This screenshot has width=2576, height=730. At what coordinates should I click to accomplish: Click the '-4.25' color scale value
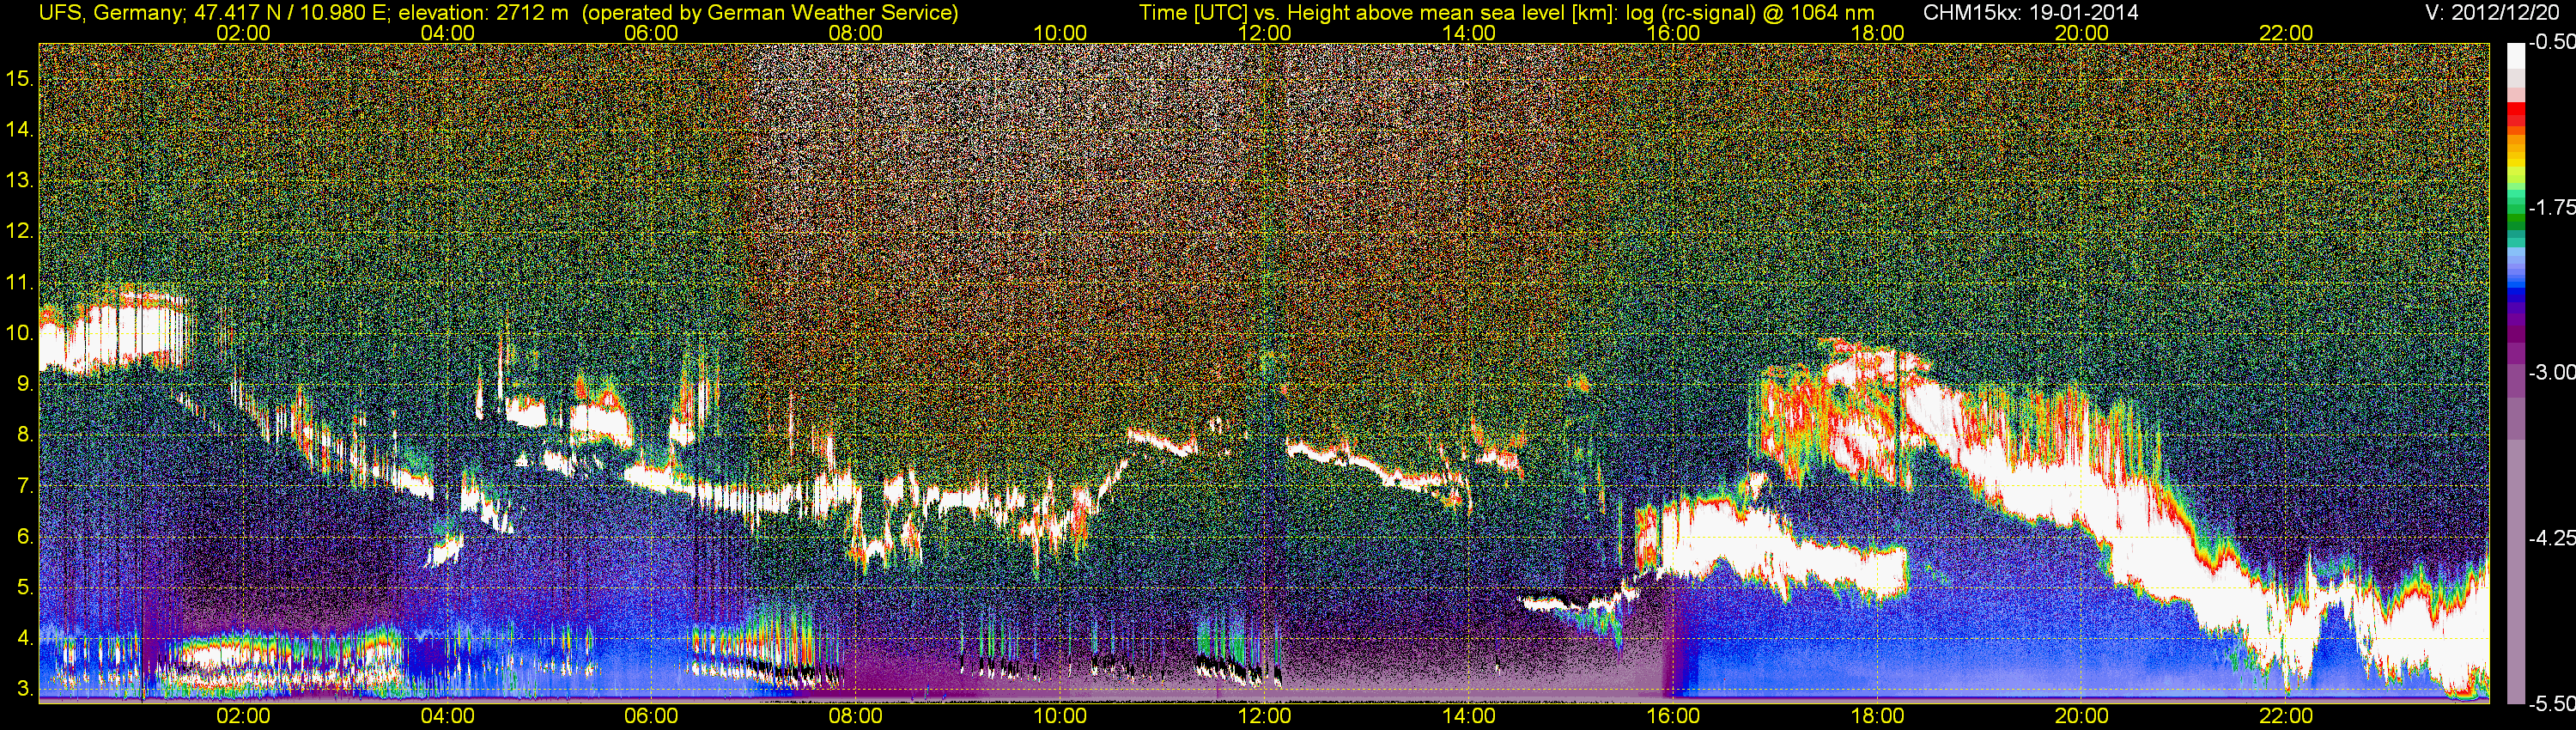(x=2551, y=538)
